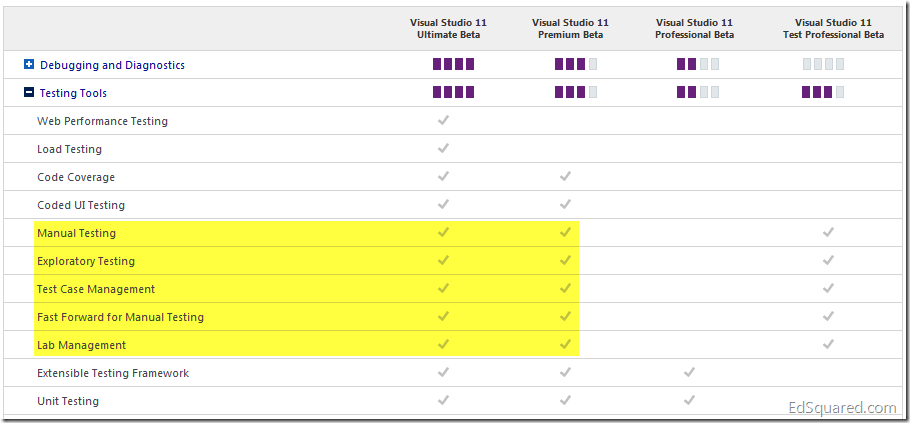Screen dimensions: 910x423
Task: Click the Exploratory Testing row label
Action: (x=86, y=261)
